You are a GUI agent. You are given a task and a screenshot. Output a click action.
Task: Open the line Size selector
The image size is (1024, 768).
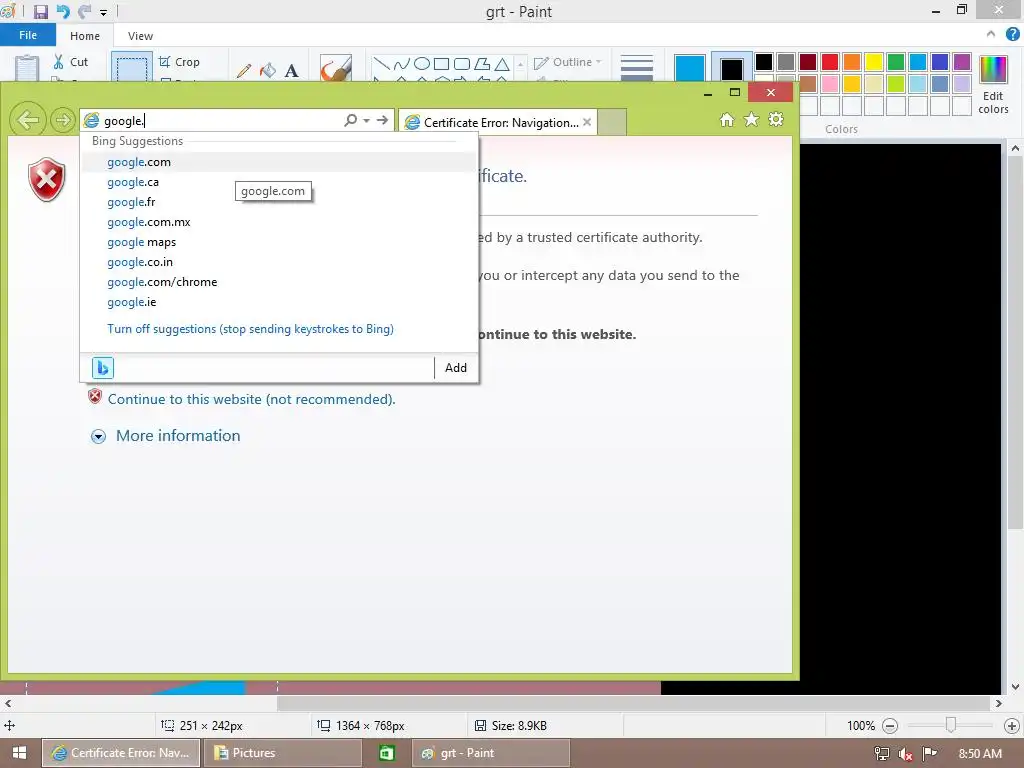pyautogui.click(x=637, y=67)
